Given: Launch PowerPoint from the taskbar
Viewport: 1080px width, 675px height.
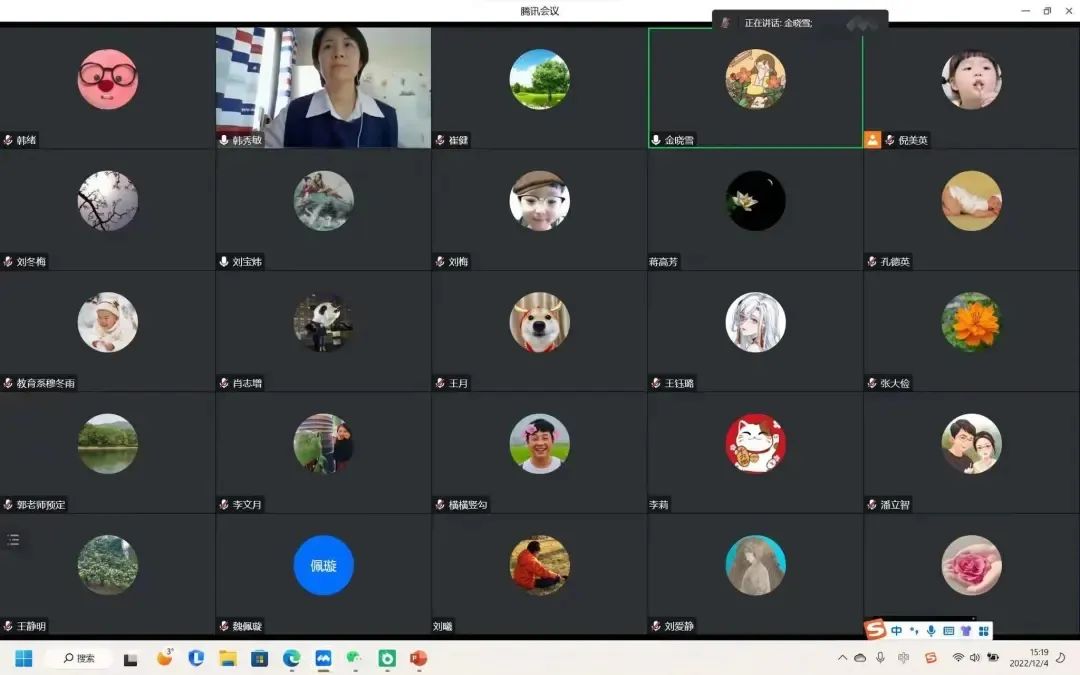Looking at the screenshot, I should point(418,658).
